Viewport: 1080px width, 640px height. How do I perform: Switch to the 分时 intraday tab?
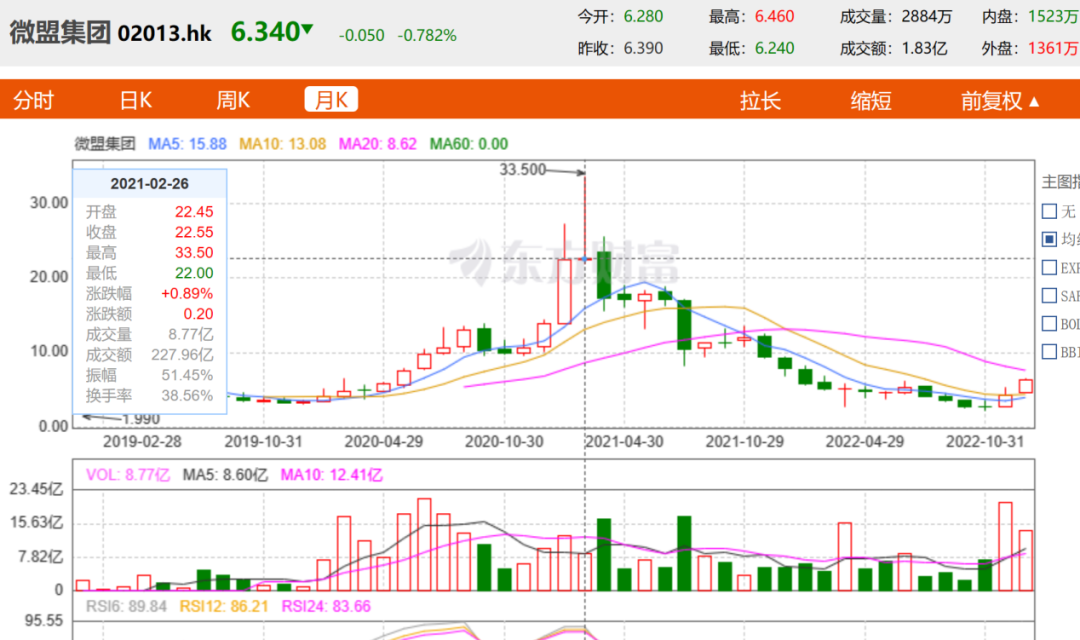pyautogui.click(x=32, y=100)
